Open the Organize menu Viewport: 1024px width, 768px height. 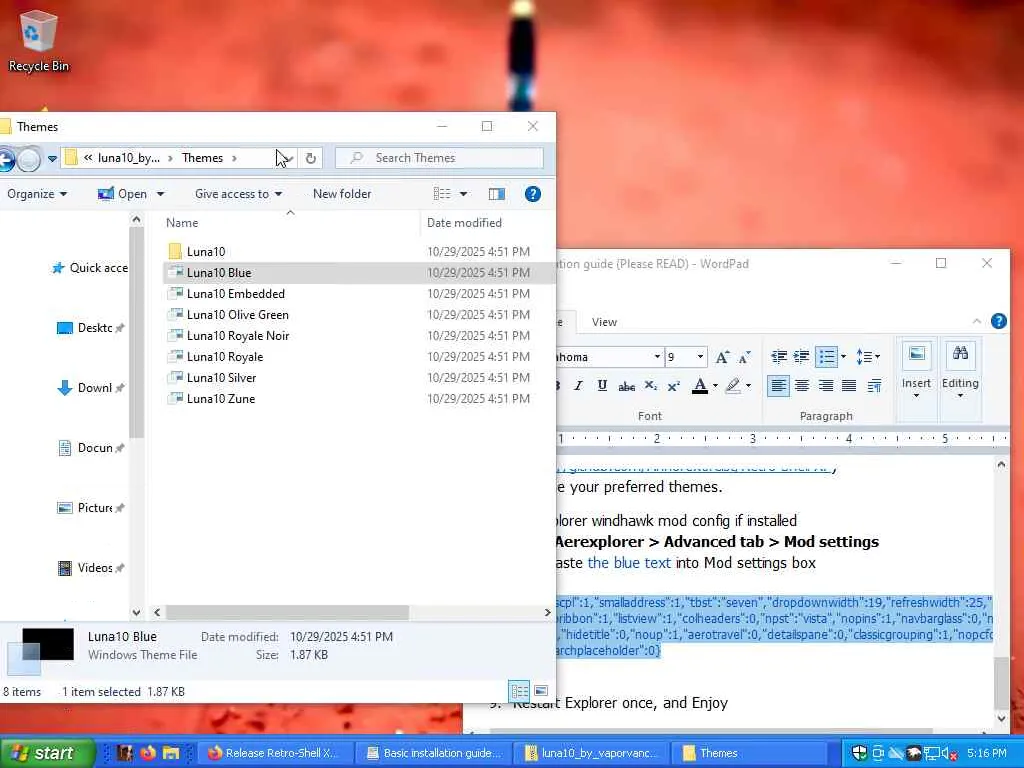(37, 194)
